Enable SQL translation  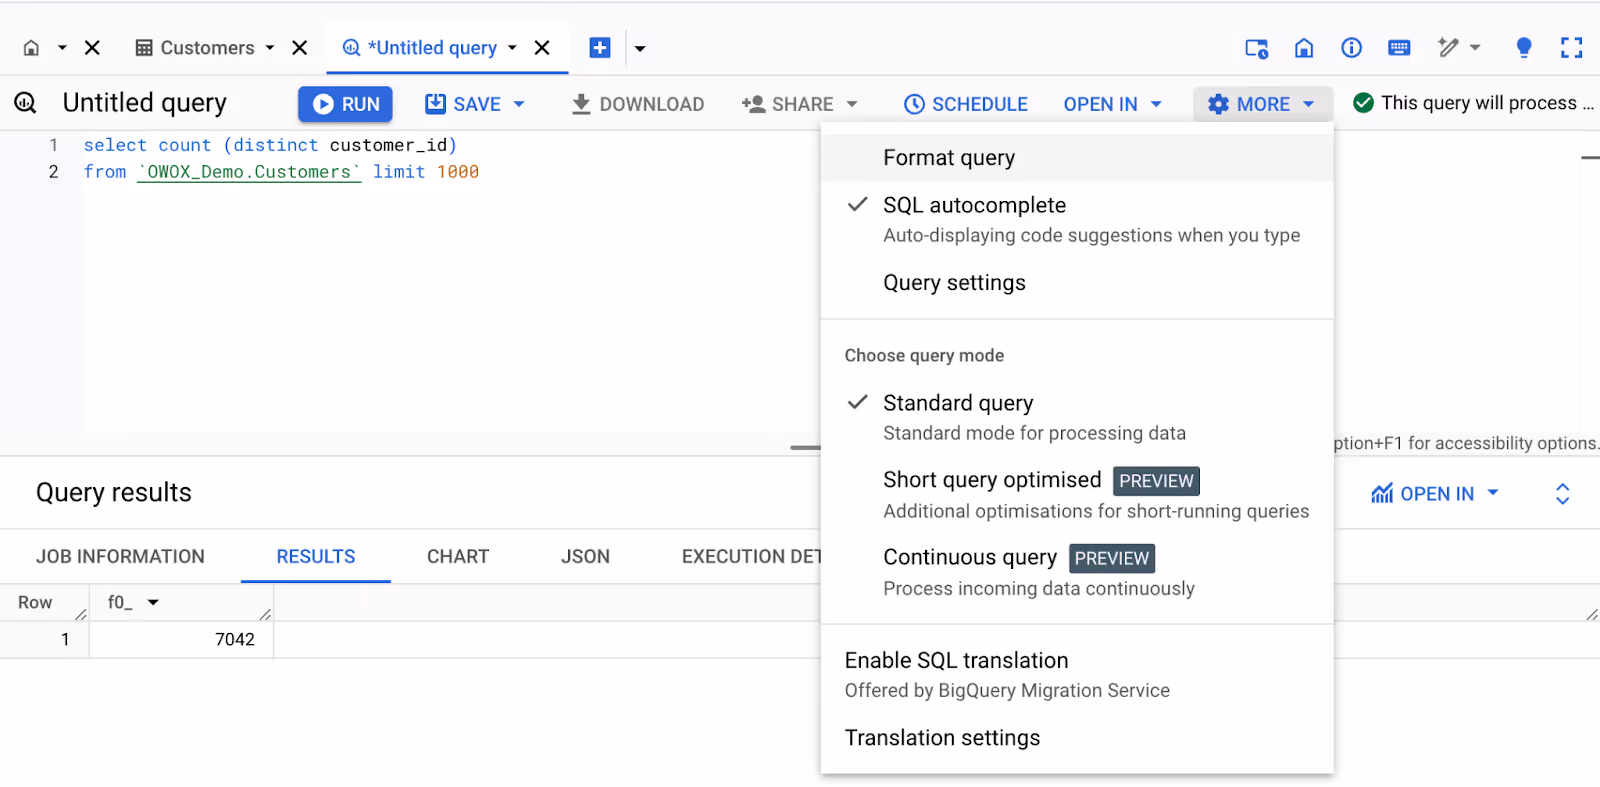coord(1077,675)
